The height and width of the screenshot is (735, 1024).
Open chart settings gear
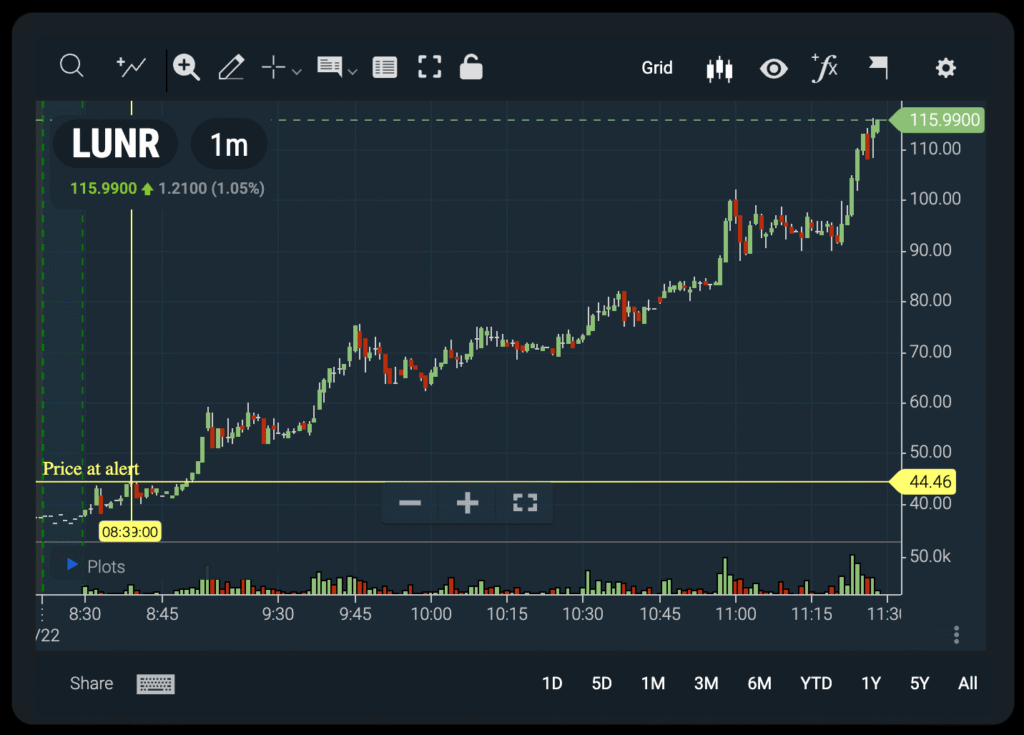(945, 67)
